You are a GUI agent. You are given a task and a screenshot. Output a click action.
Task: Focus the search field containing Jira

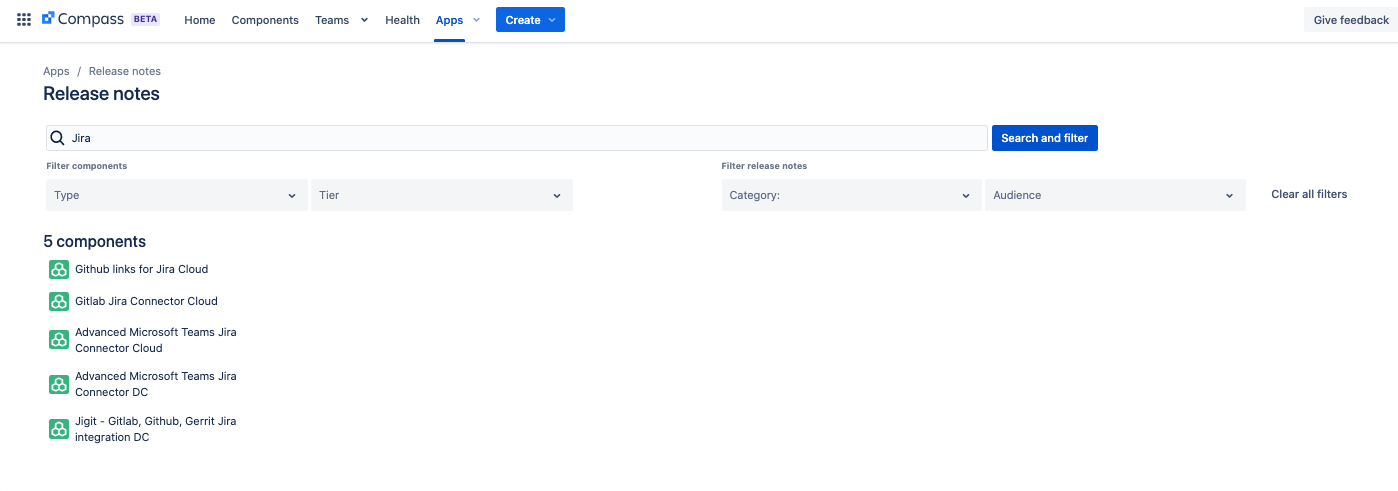pyautogui.click(x=520, y=138)
